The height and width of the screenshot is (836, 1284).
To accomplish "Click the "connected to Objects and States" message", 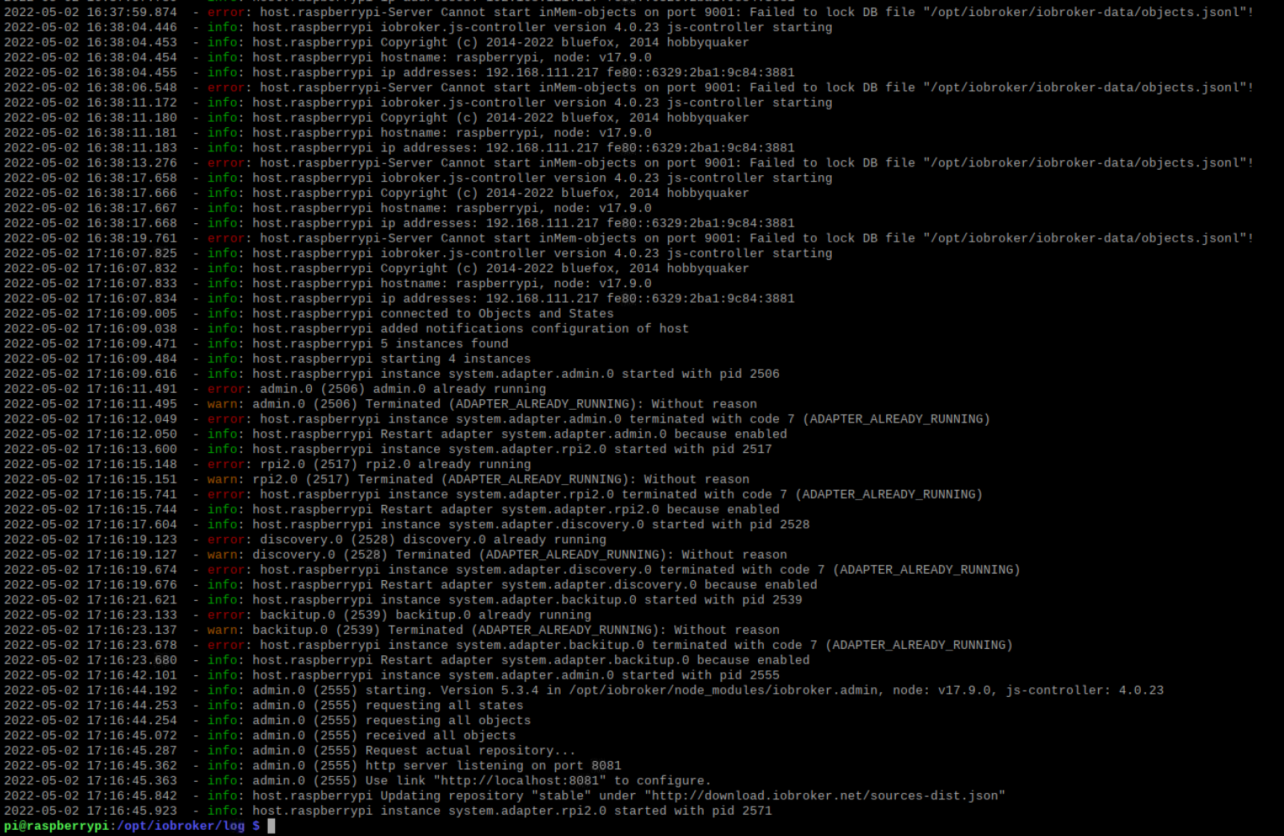I will [497, 314].
